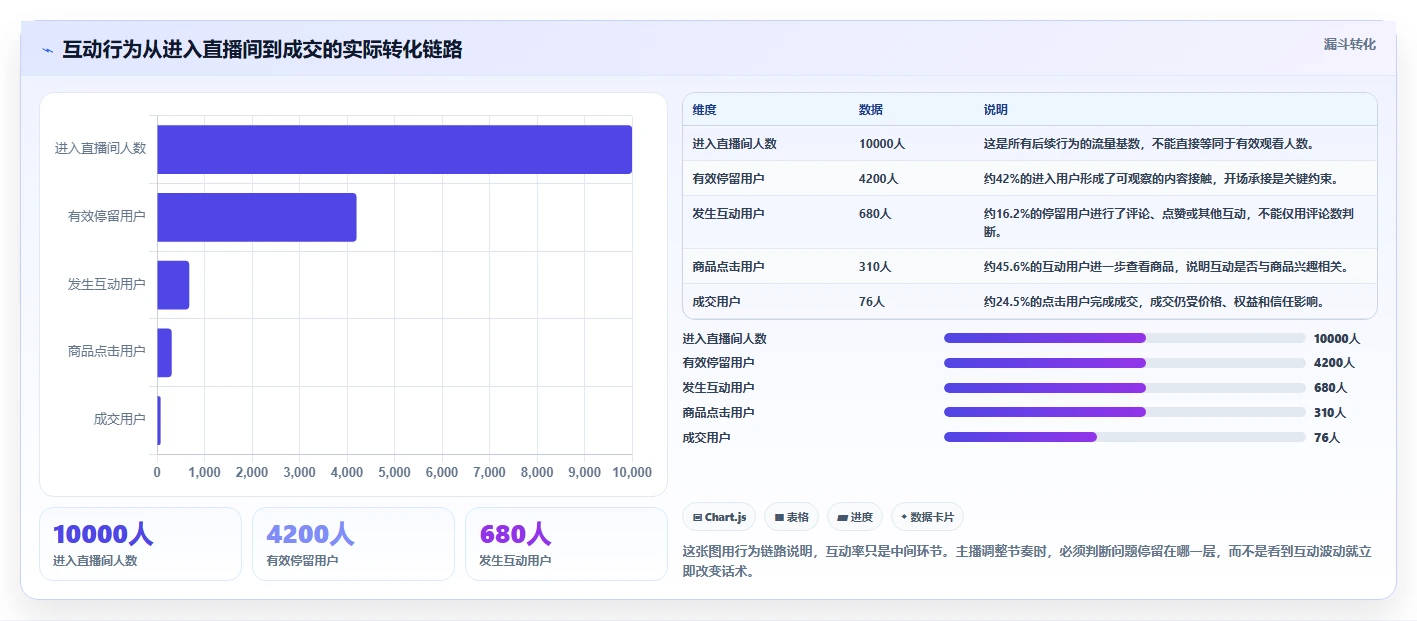Click the description starting 这是所有后续行为的流量基数

pyautogui.click(x=1149, y=144)
